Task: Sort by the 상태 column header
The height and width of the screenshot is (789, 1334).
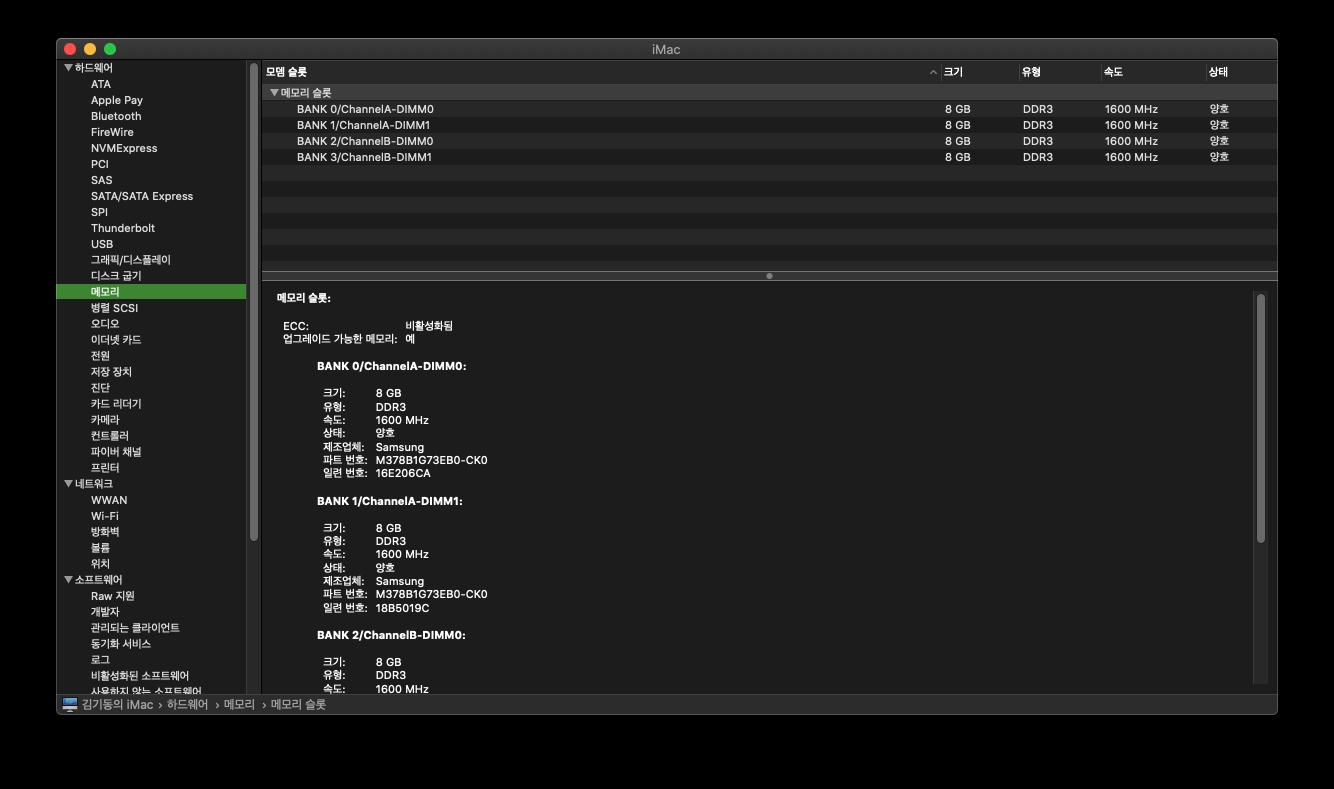Action: click(x=1240, y=72)
